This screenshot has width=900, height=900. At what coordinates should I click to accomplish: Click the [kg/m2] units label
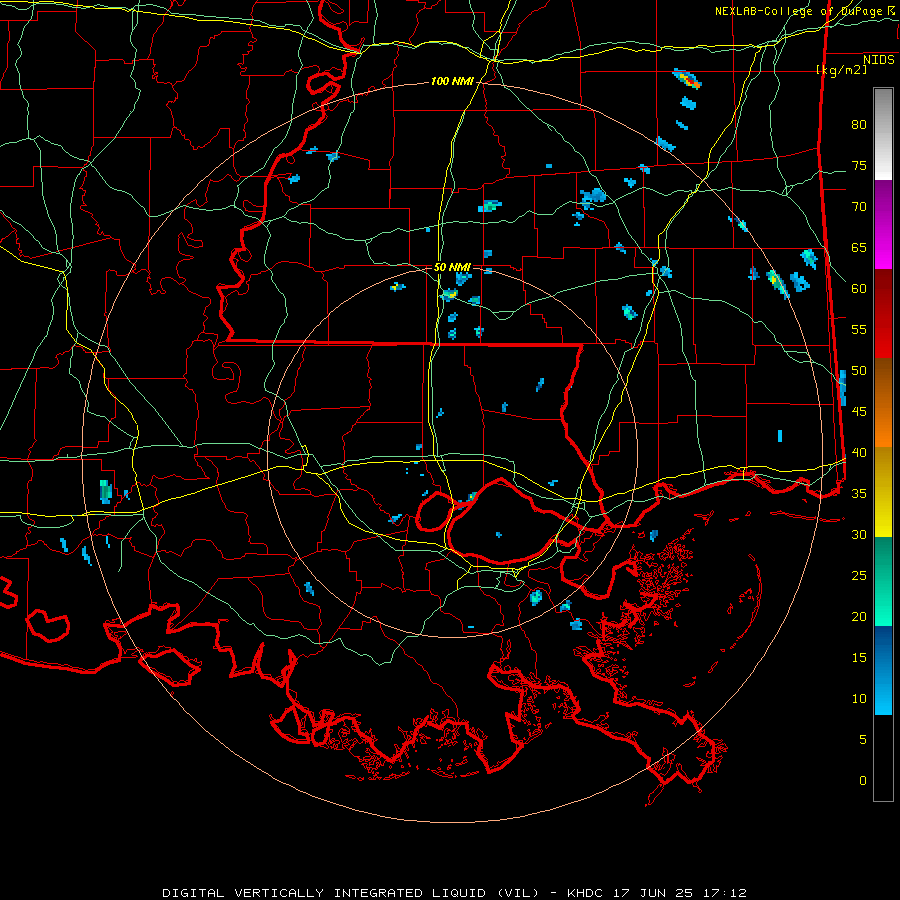(841, 70)
